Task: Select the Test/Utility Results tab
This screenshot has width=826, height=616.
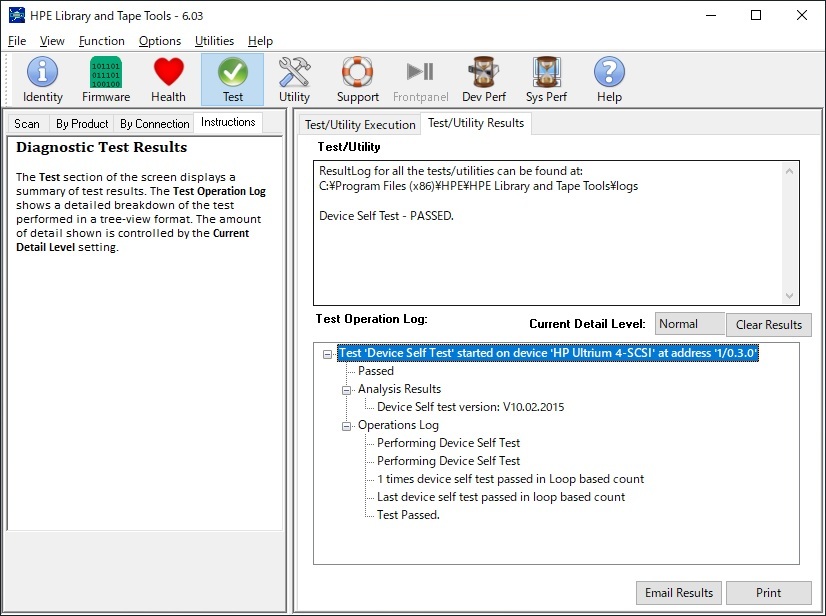Action: 476,123
